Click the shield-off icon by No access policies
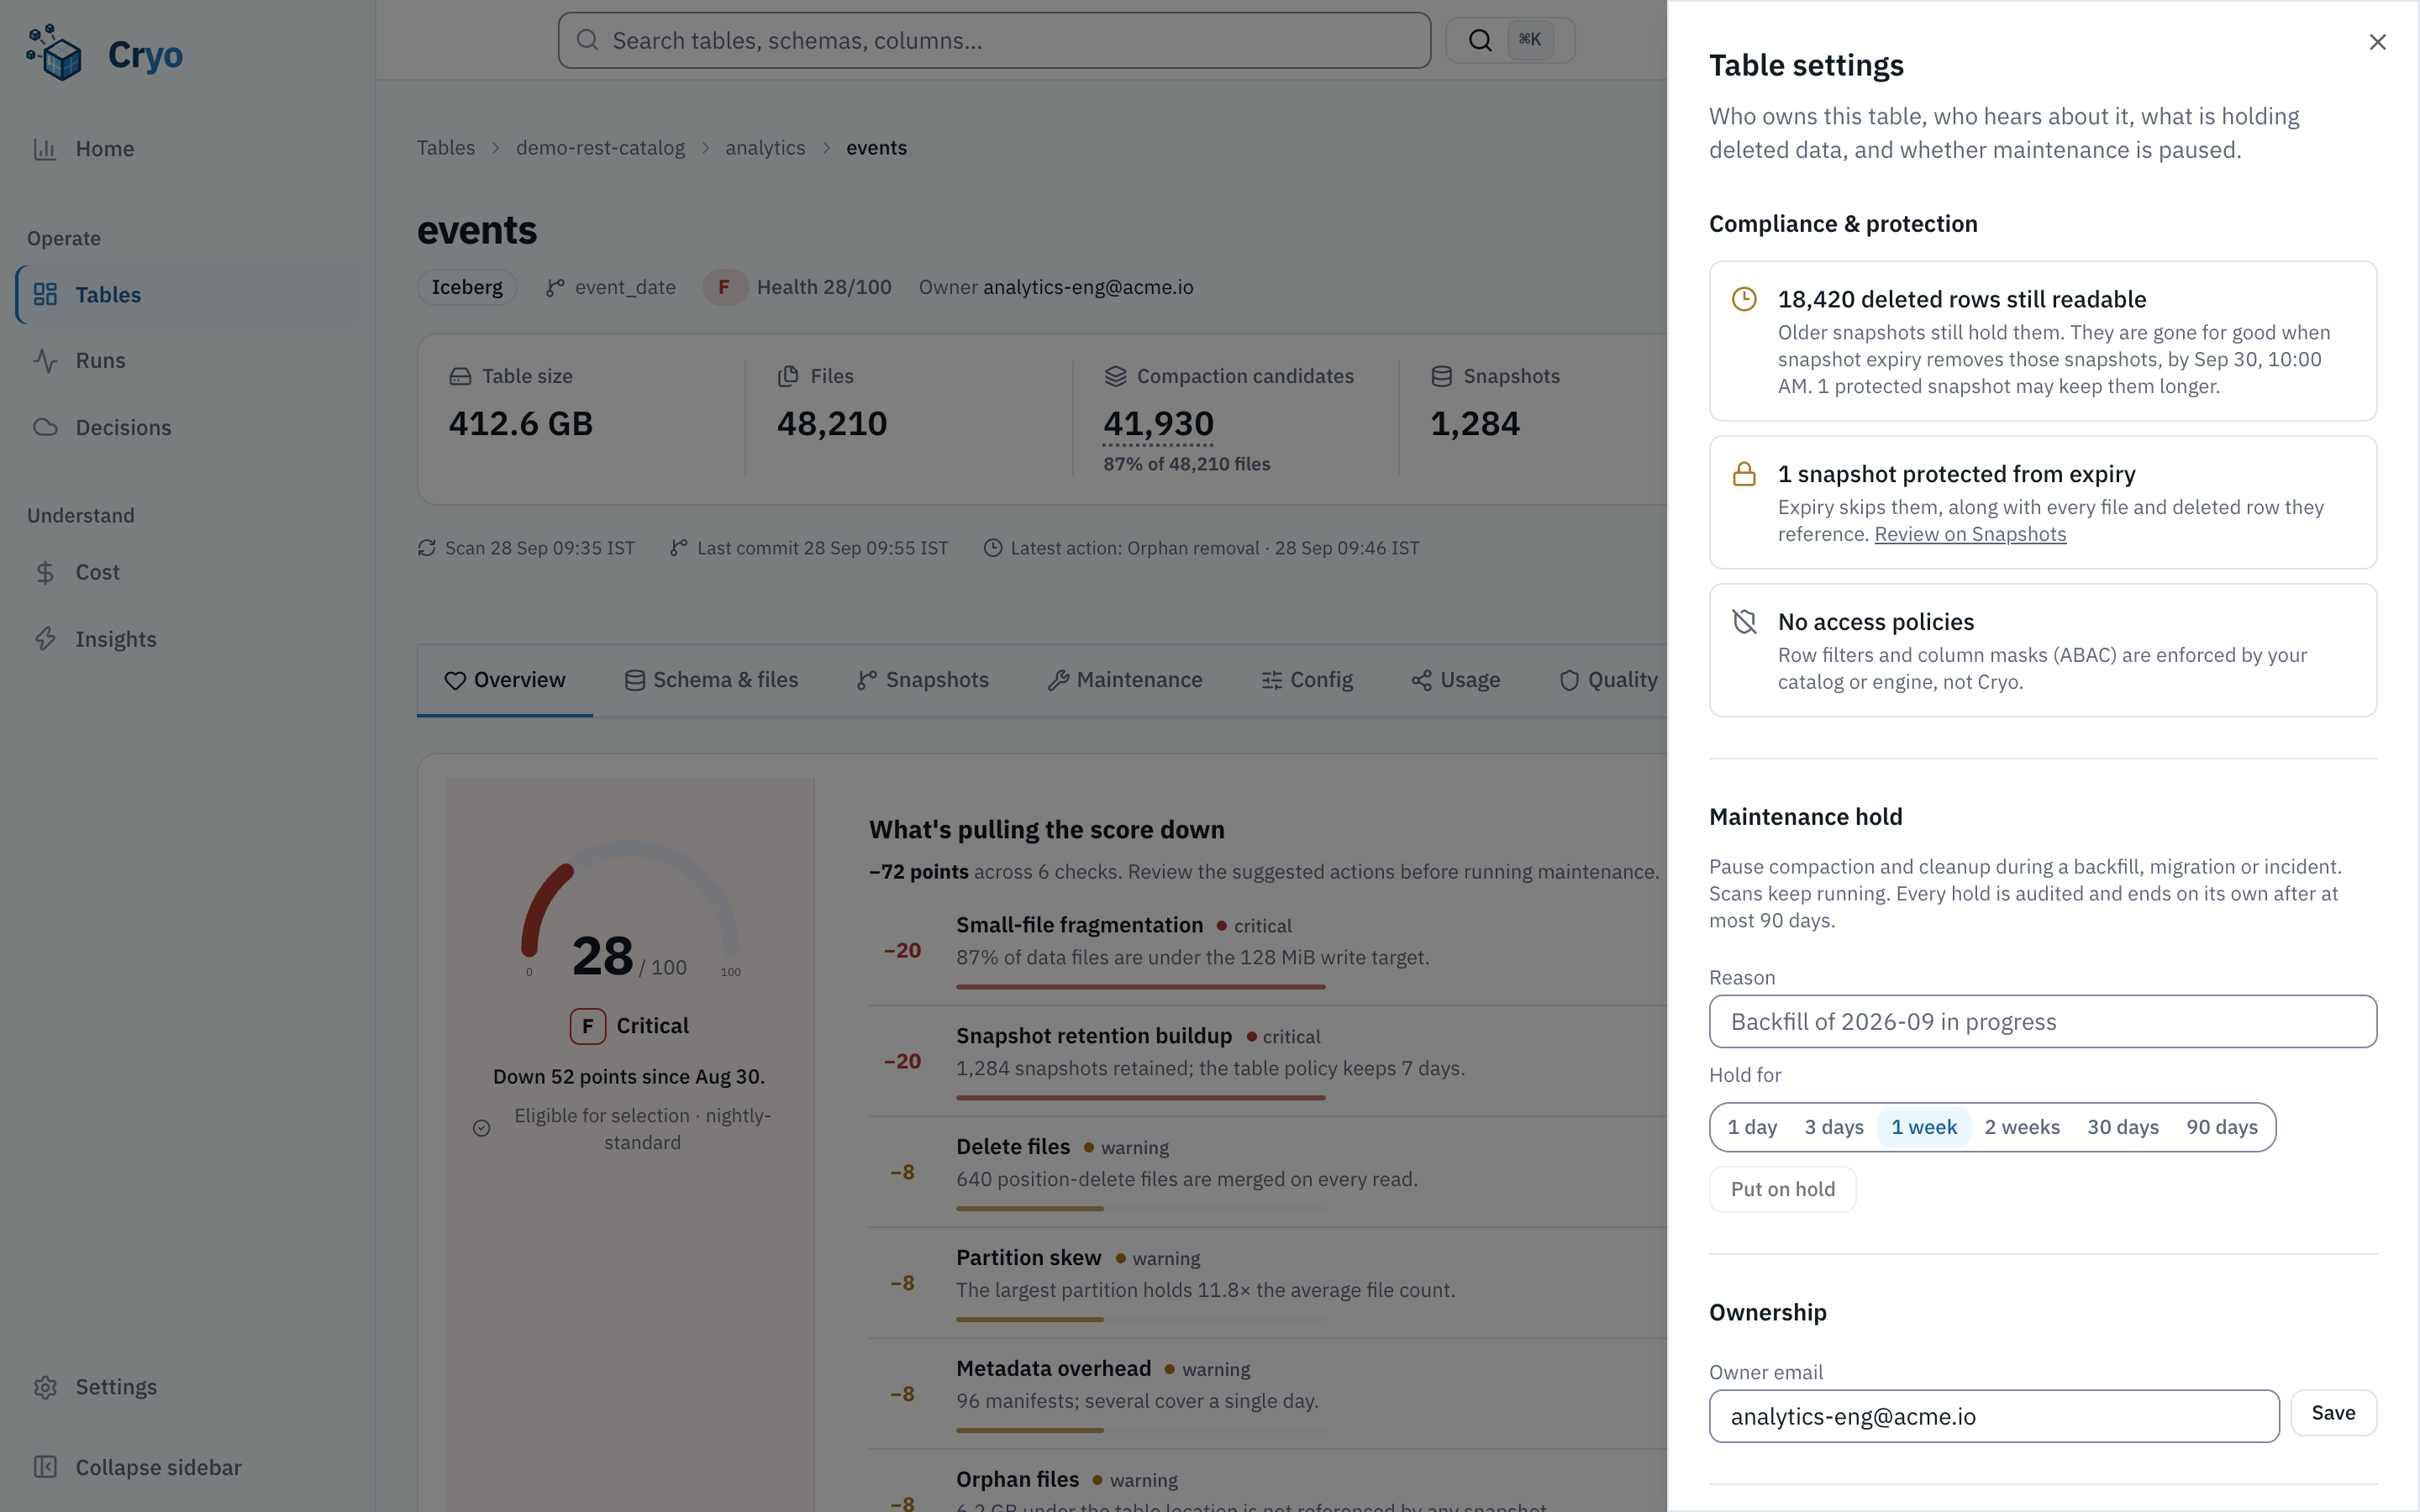The width and height of the screenshot is (2420, 1512). pyautogui.click(x=1744, y=622)
